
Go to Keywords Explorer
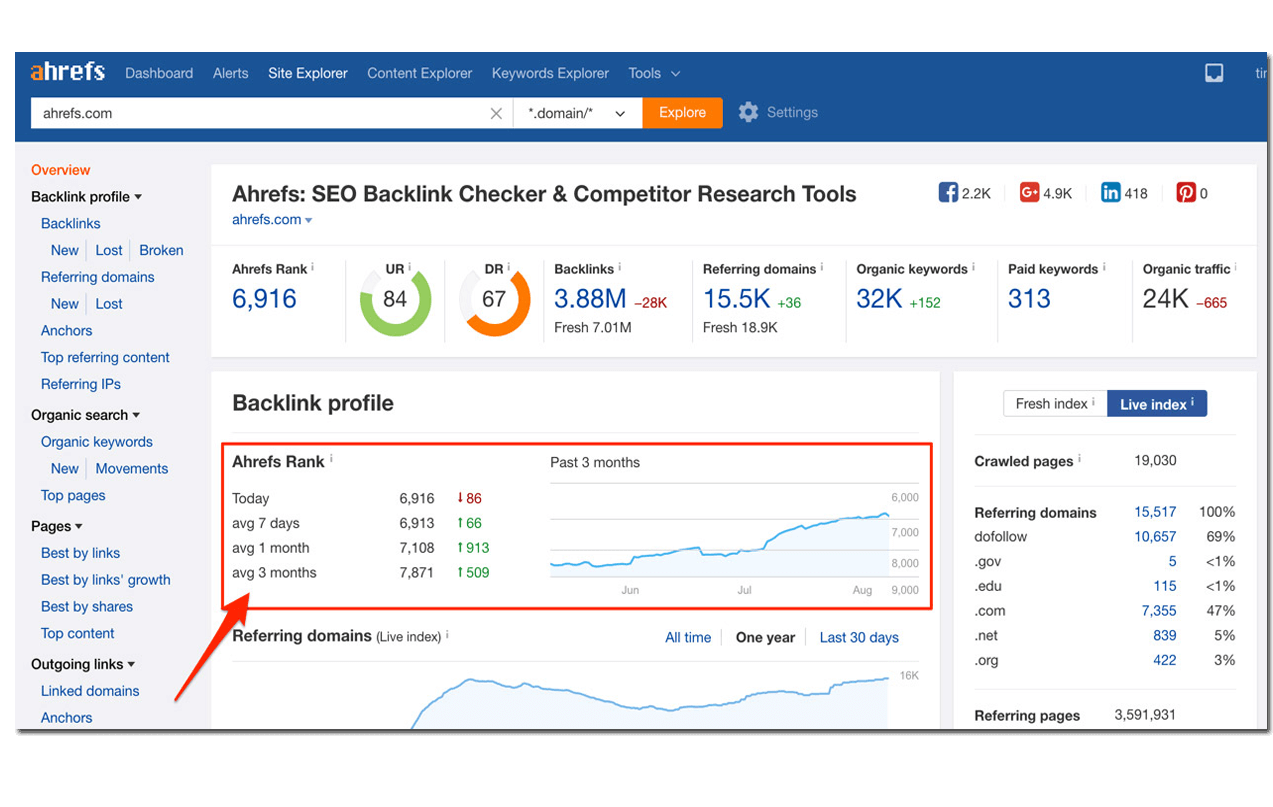550,73
